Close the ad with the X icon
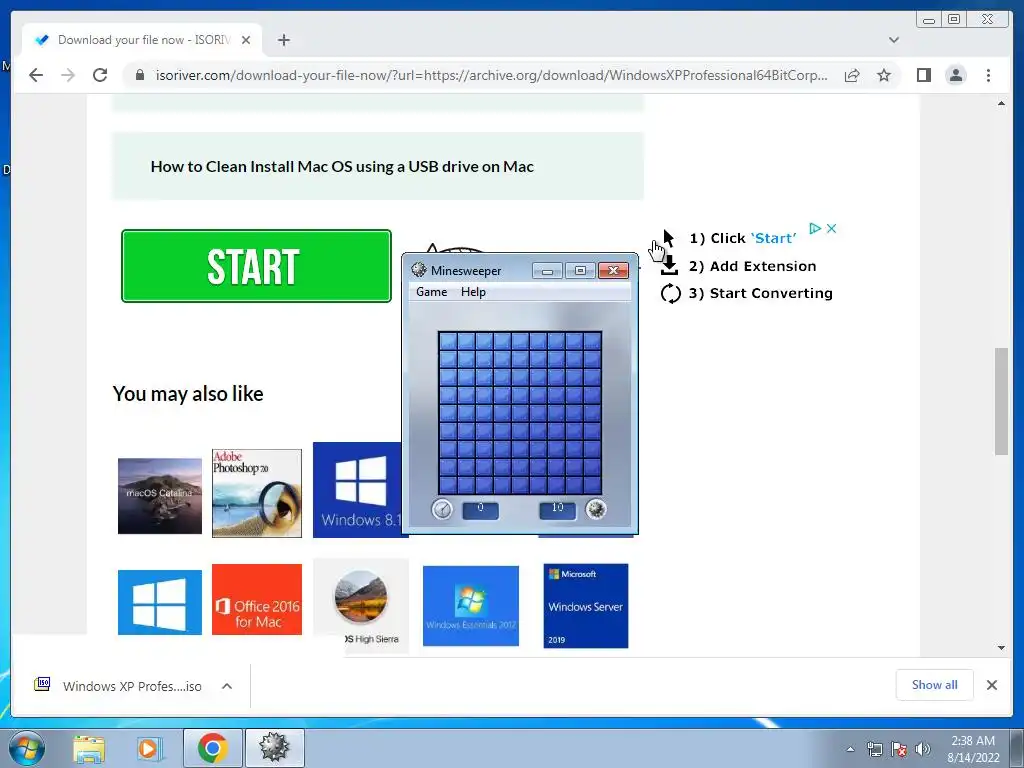 [x=831, y=229]
